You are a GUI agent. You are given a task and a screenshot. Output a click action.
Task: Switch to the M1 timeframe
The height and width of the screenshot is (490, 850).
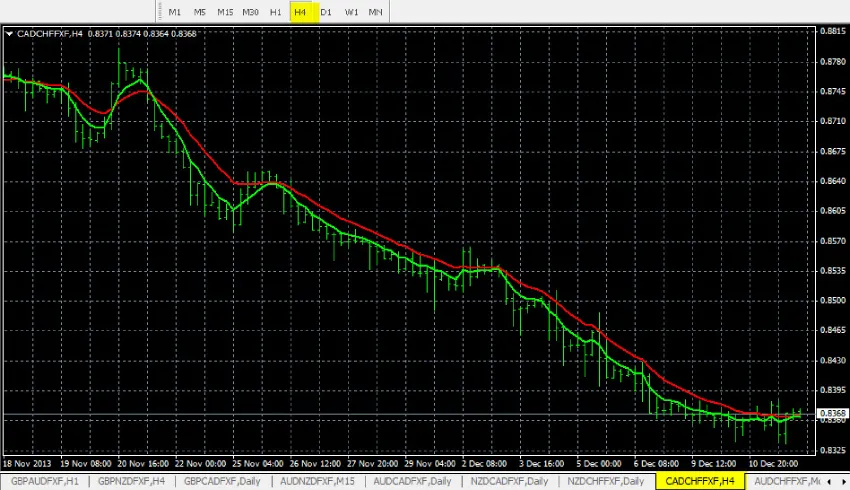coord(175,12)
